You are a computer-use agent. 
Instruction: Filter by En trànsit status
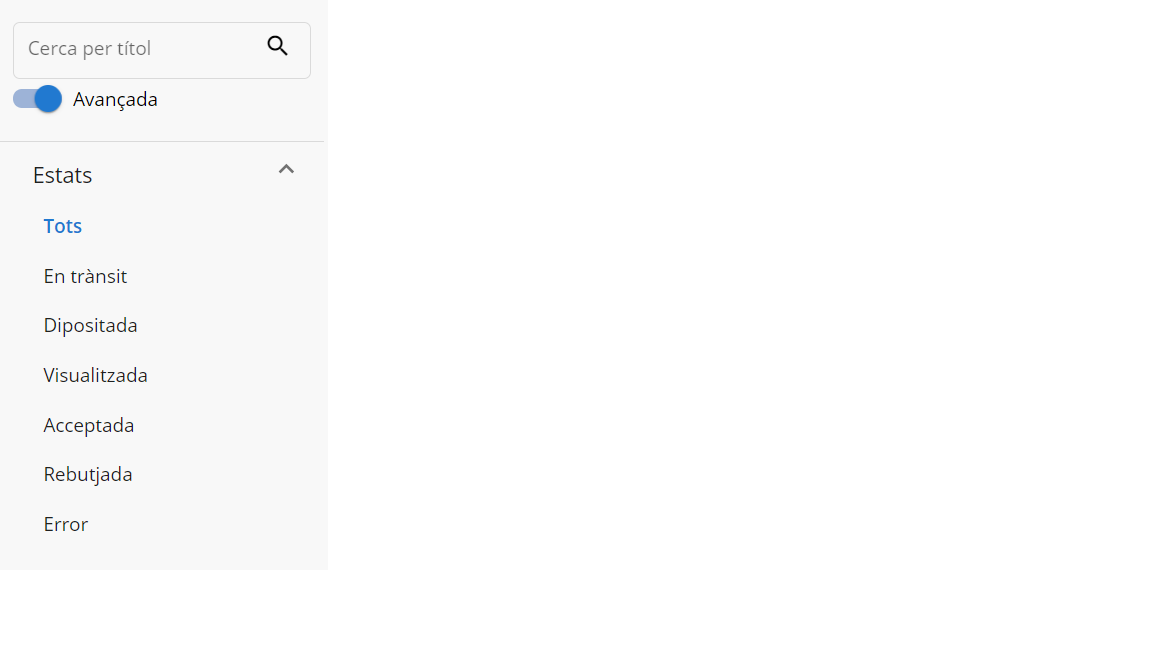tap(85, 276)
